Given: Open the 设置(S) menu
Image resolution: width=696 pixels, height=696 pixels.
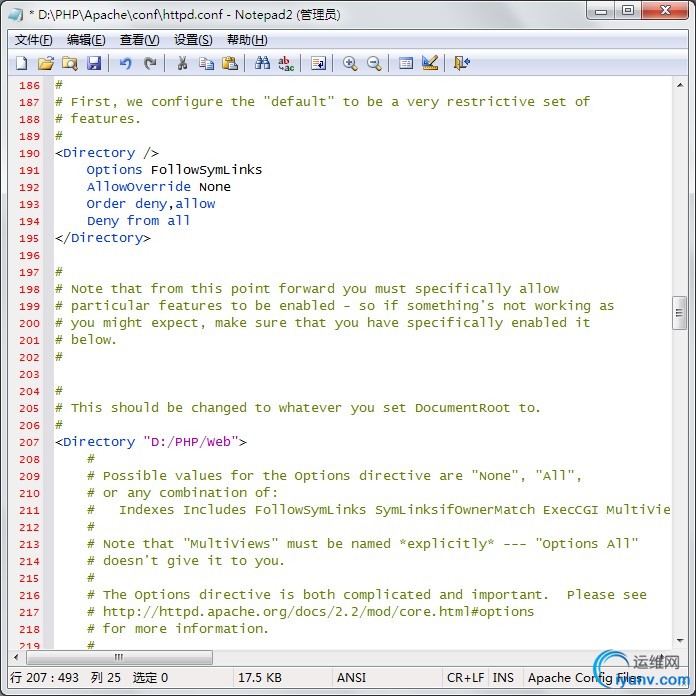Looking at the screenshot, I should click(193, 40).
